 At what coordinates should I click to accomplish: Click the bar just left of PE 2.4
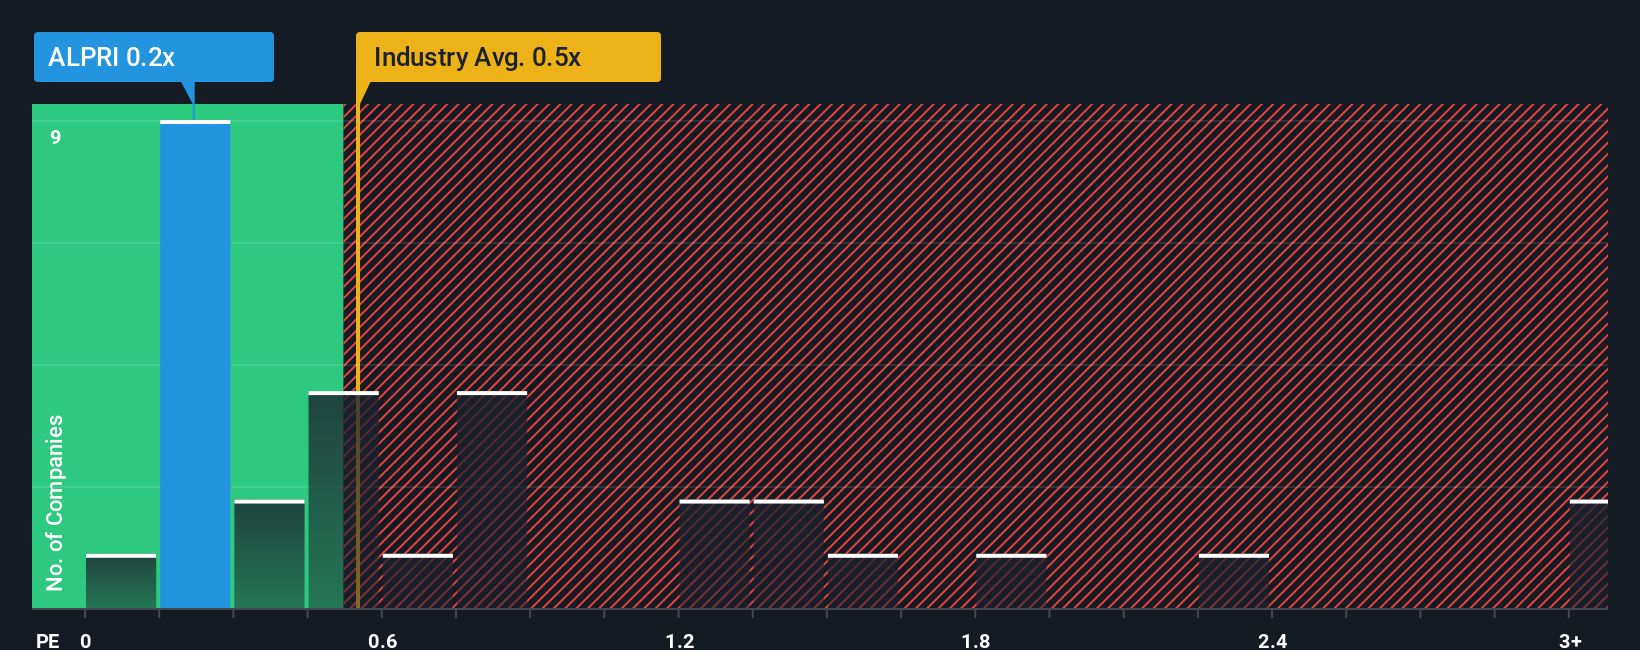(x=1233, y=581)
